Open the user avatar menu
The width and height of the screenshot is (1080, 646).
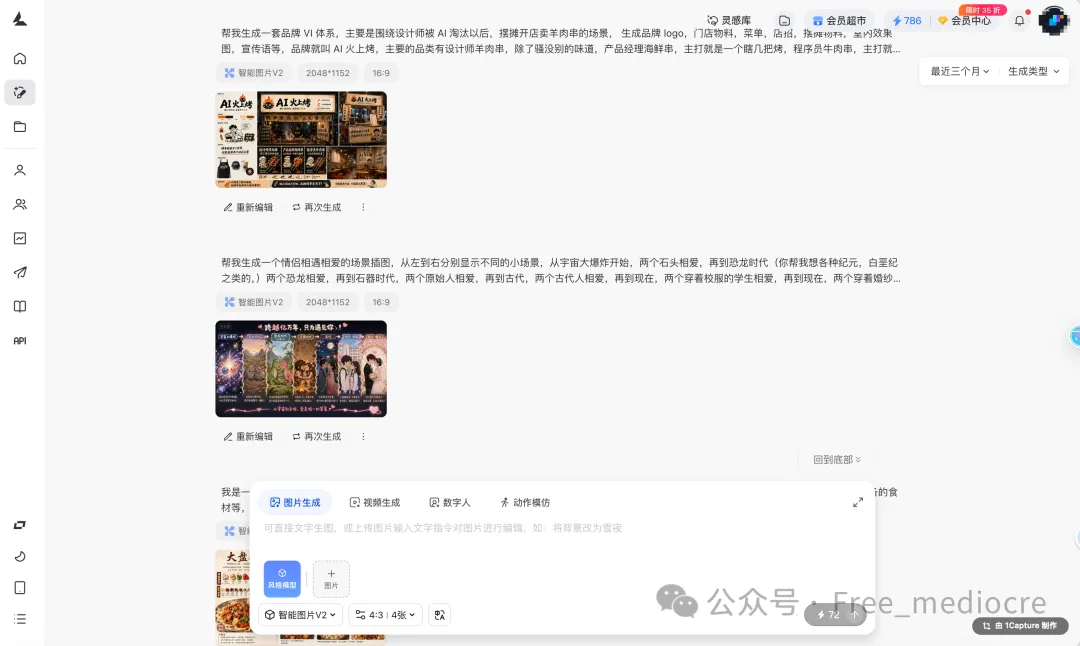pyautogui.click(x=1053, y=21)
